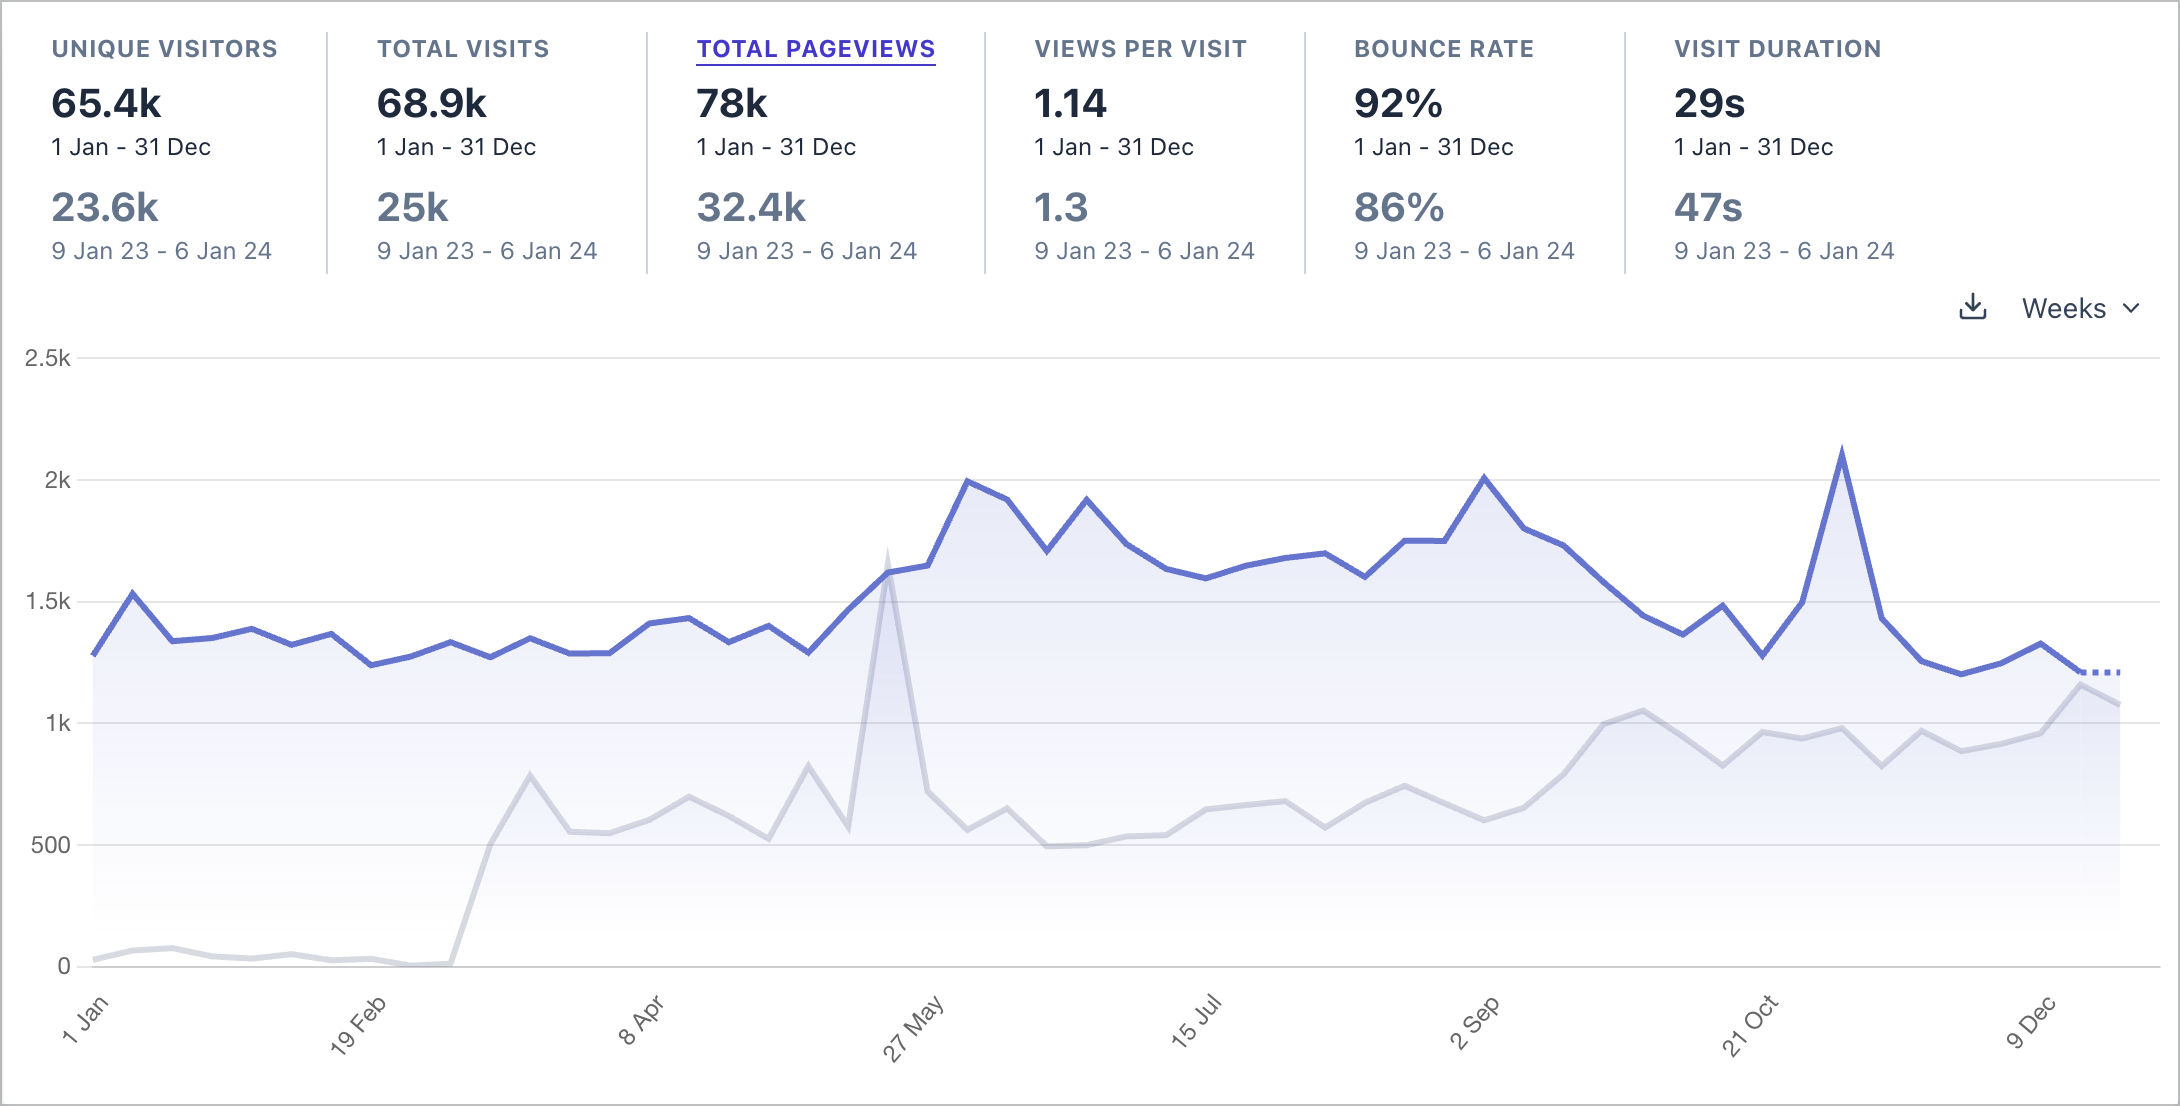The height and width of the screenshot is (1106, 2180).
Task: Click the 92% bounce rate value
Action: tap(1396, 103)
